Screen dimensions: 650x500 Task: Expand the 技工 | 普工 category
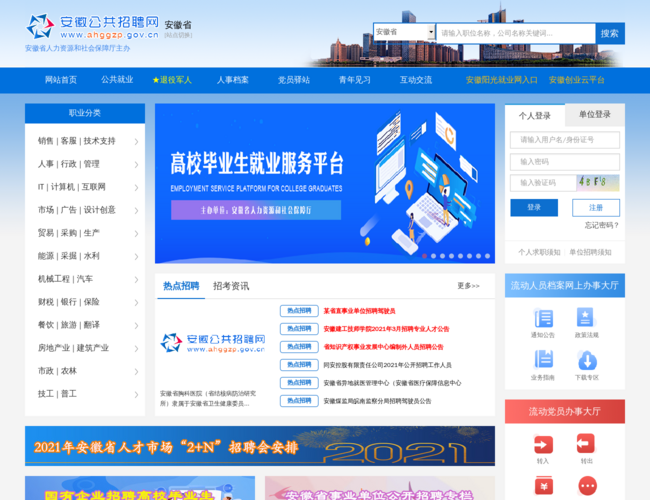coord(85,394)
